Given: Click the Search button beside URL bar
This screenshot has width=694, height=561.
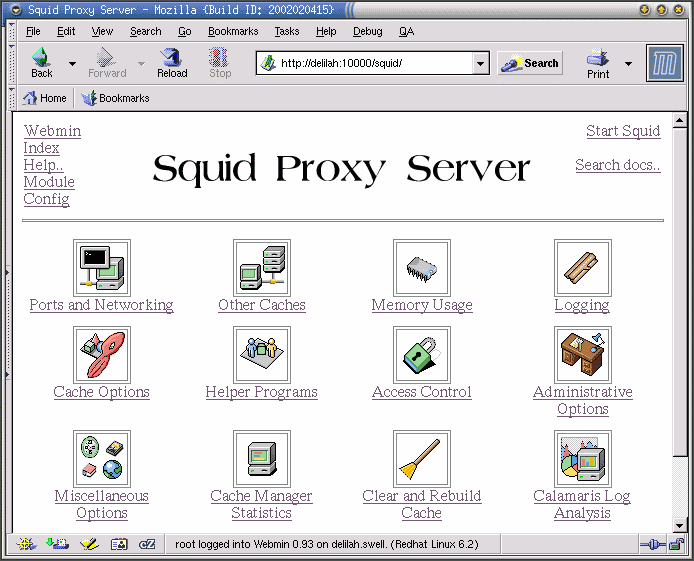Looking at the screenshot, I should click(x=530, y=63).
